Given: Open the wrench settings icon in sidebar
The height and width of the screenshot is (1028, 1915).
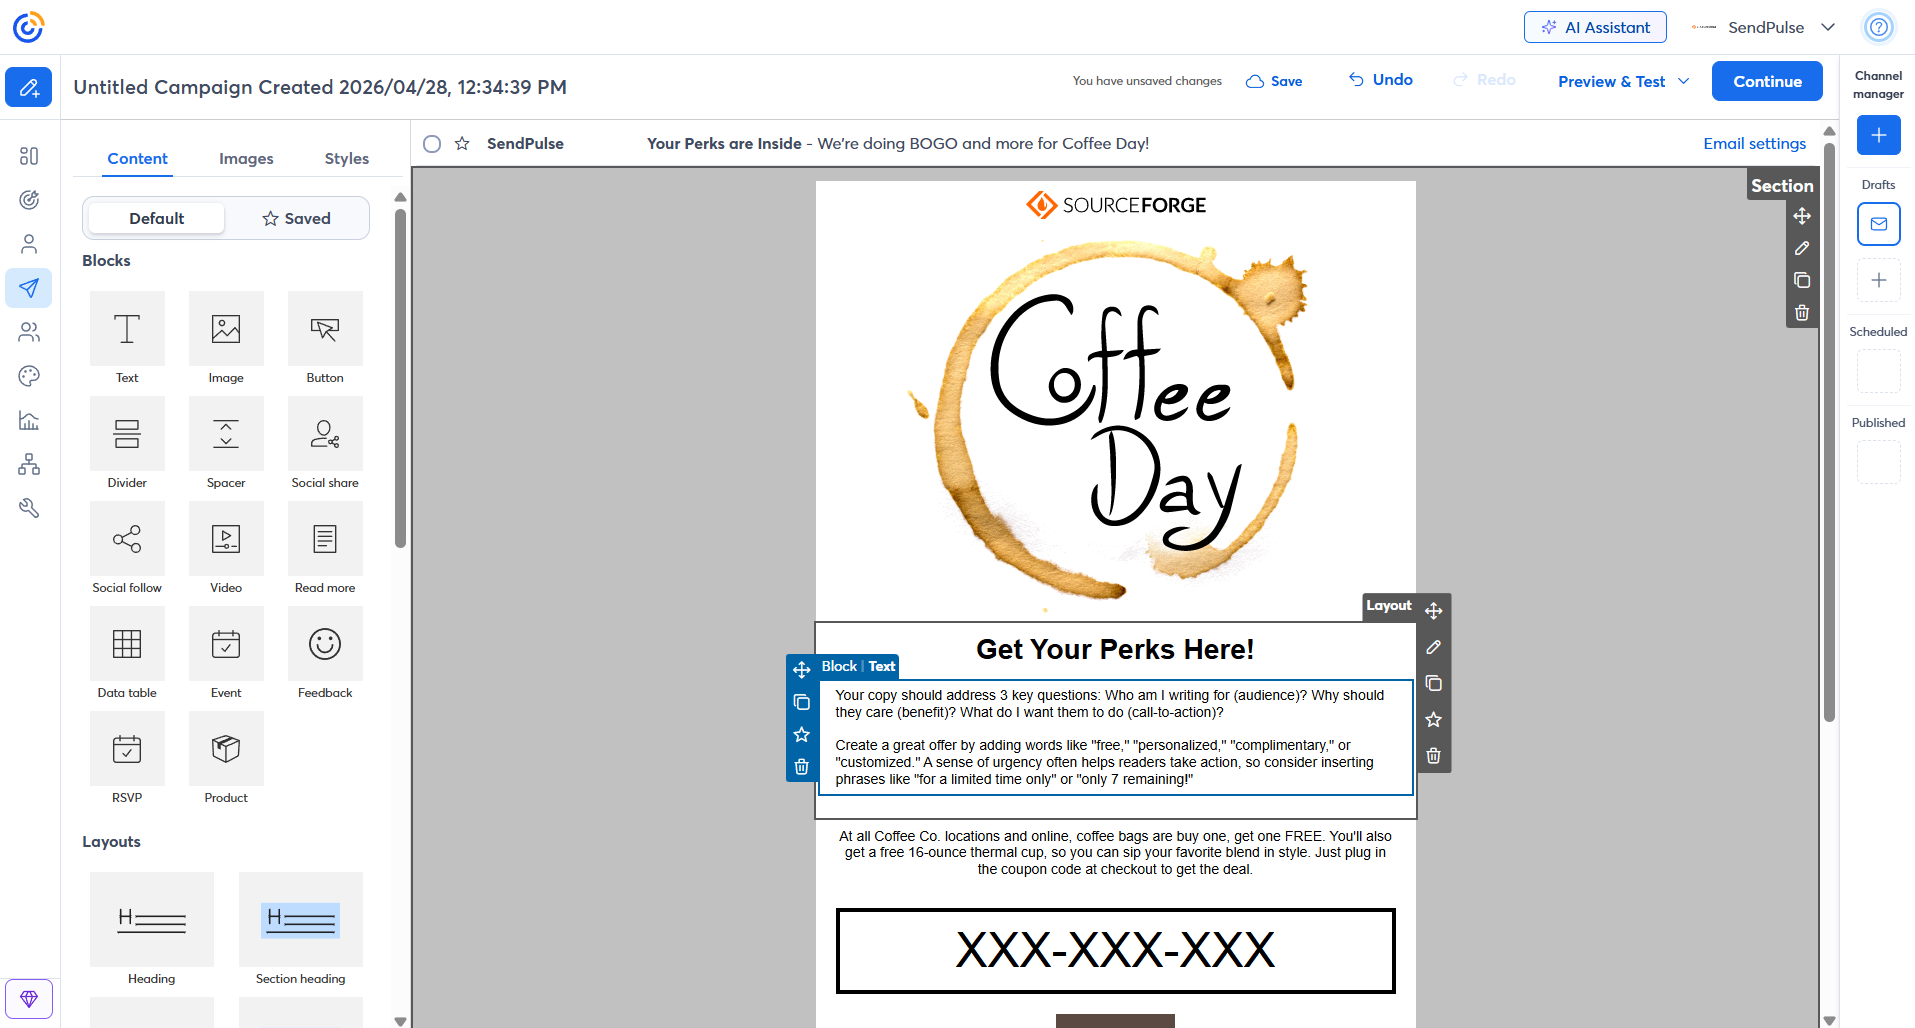Looking at the screenshot, I should pos(29,508).
